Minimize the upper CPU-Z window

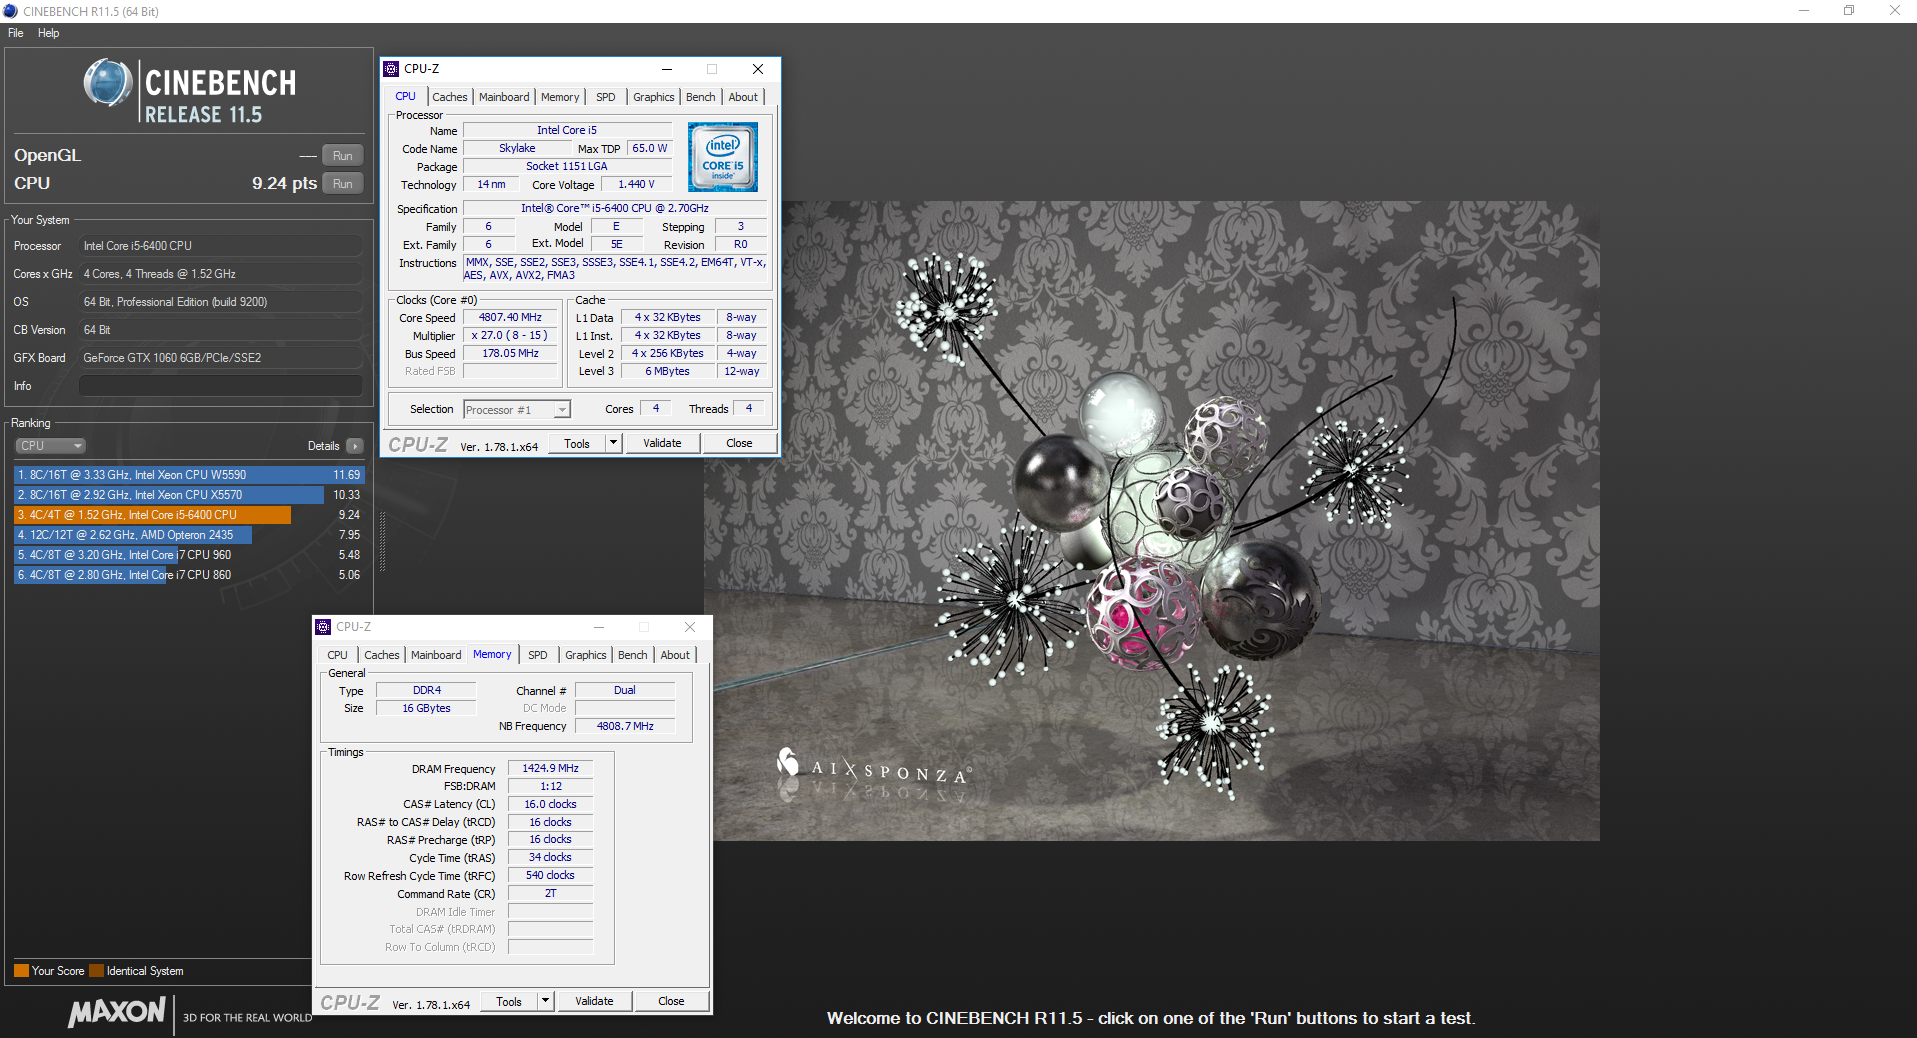pos(667,69)
